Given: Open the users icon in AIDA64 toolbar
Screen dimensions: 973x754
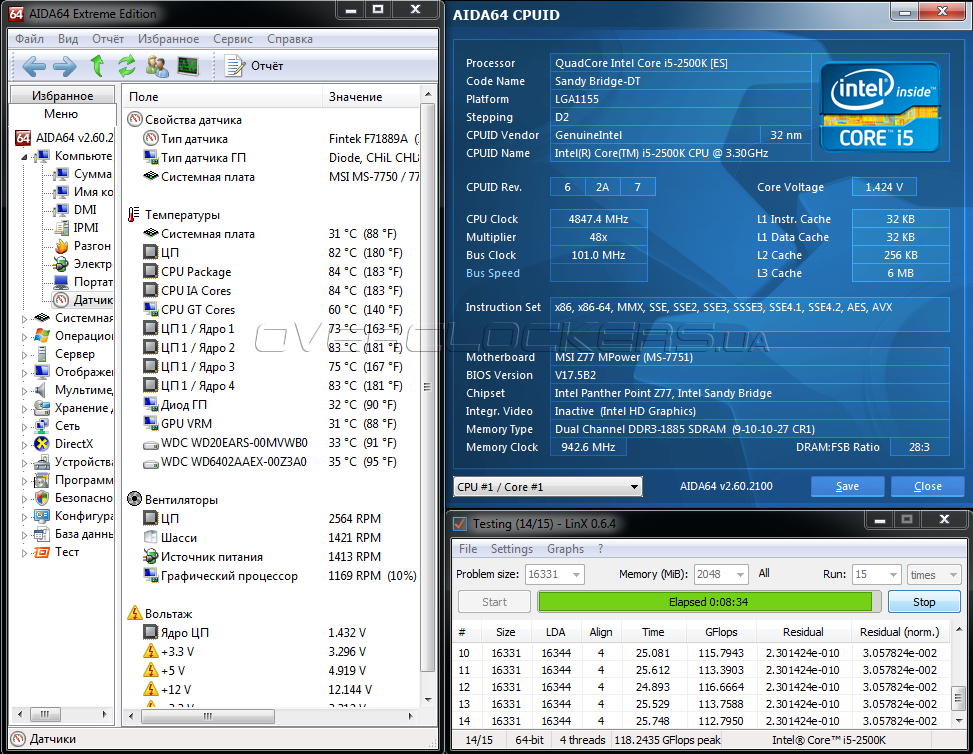Looking at the screenshot, I should 157,66.
